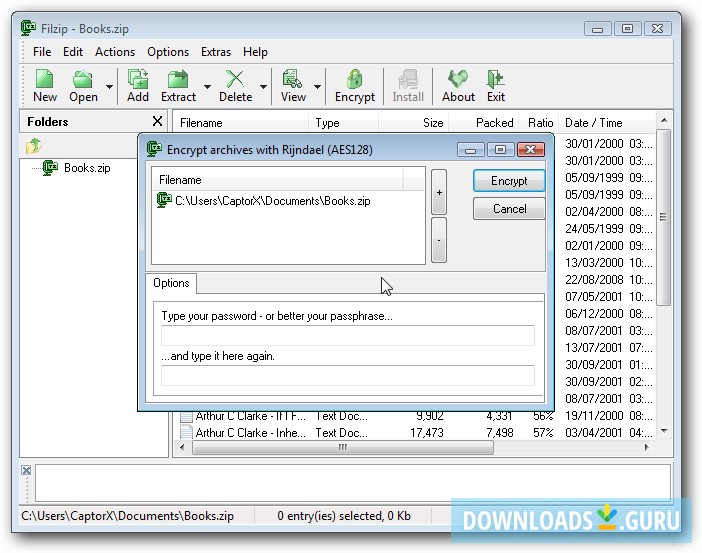Click the Add files toolbar icon
702x553 pixels.
[138, 86]
